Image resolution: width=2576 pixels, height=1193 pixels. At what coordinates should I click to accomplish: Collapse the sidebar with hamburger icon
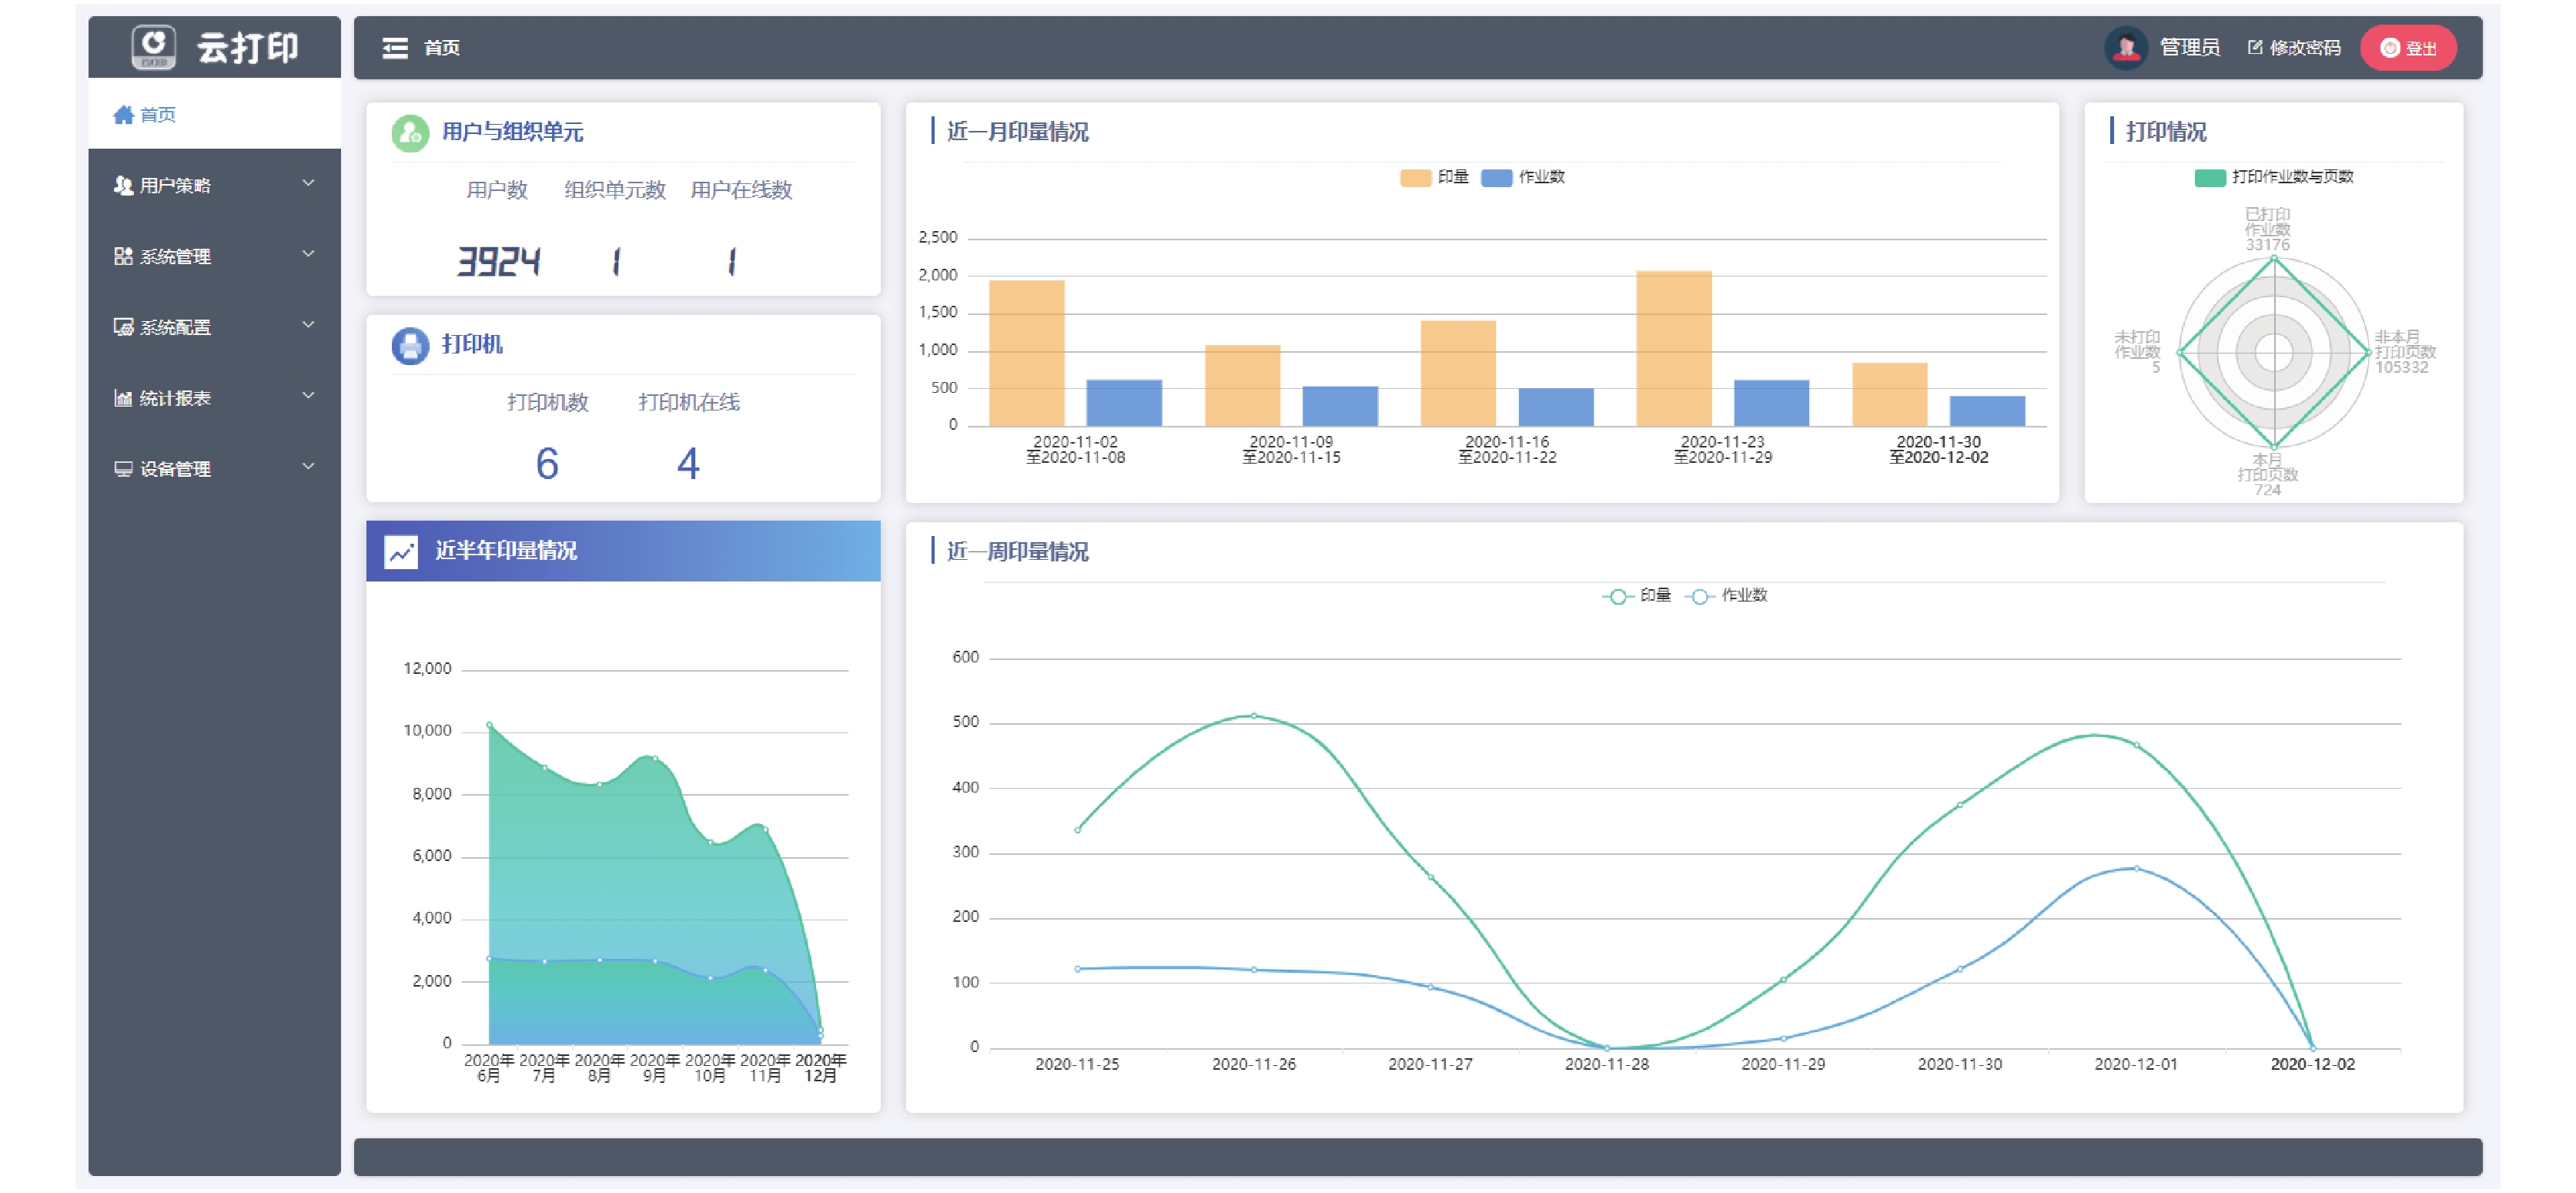(x=395, y=48)
